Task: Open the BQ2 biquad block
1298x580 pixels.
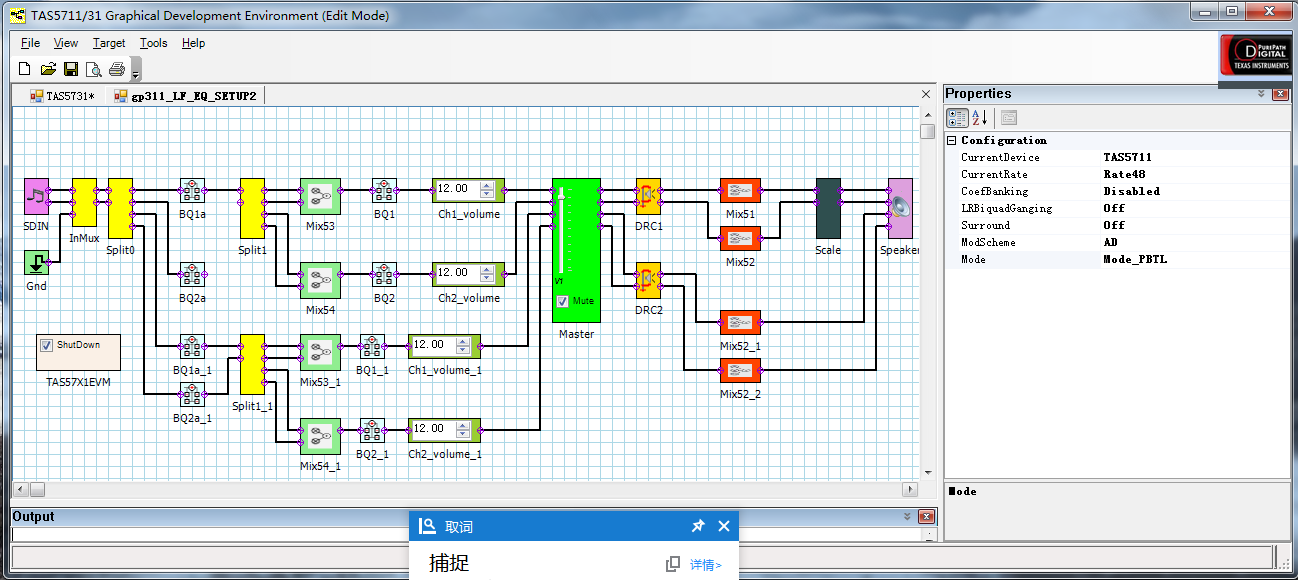Action: [x=384, y=275]
